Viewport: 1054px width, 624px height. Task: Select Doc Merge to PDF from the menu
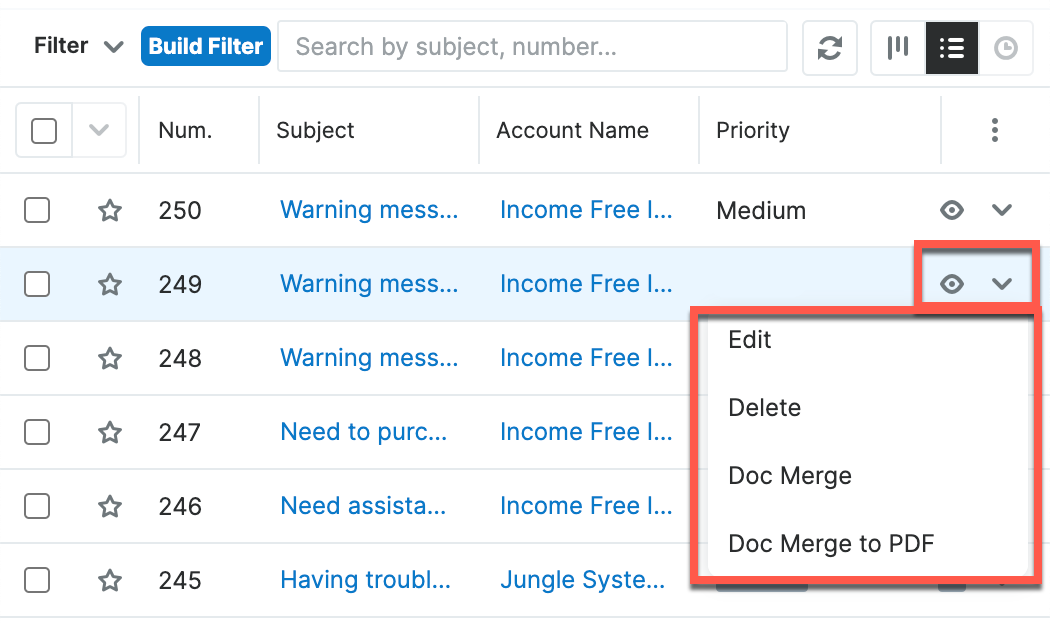(x=831, y=544)
